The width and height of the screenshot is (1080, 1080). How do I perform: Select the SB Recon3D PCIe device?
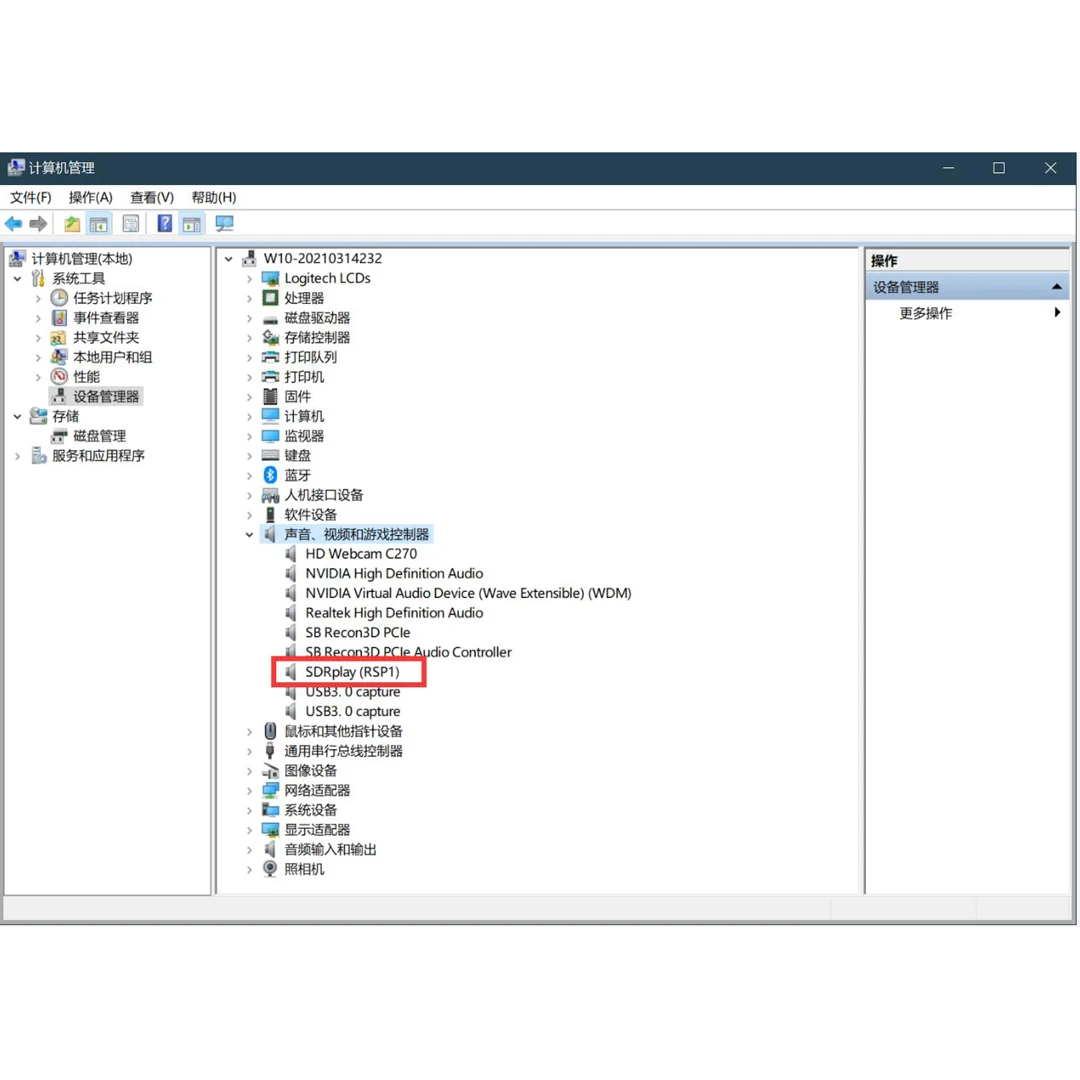point(357,633)
